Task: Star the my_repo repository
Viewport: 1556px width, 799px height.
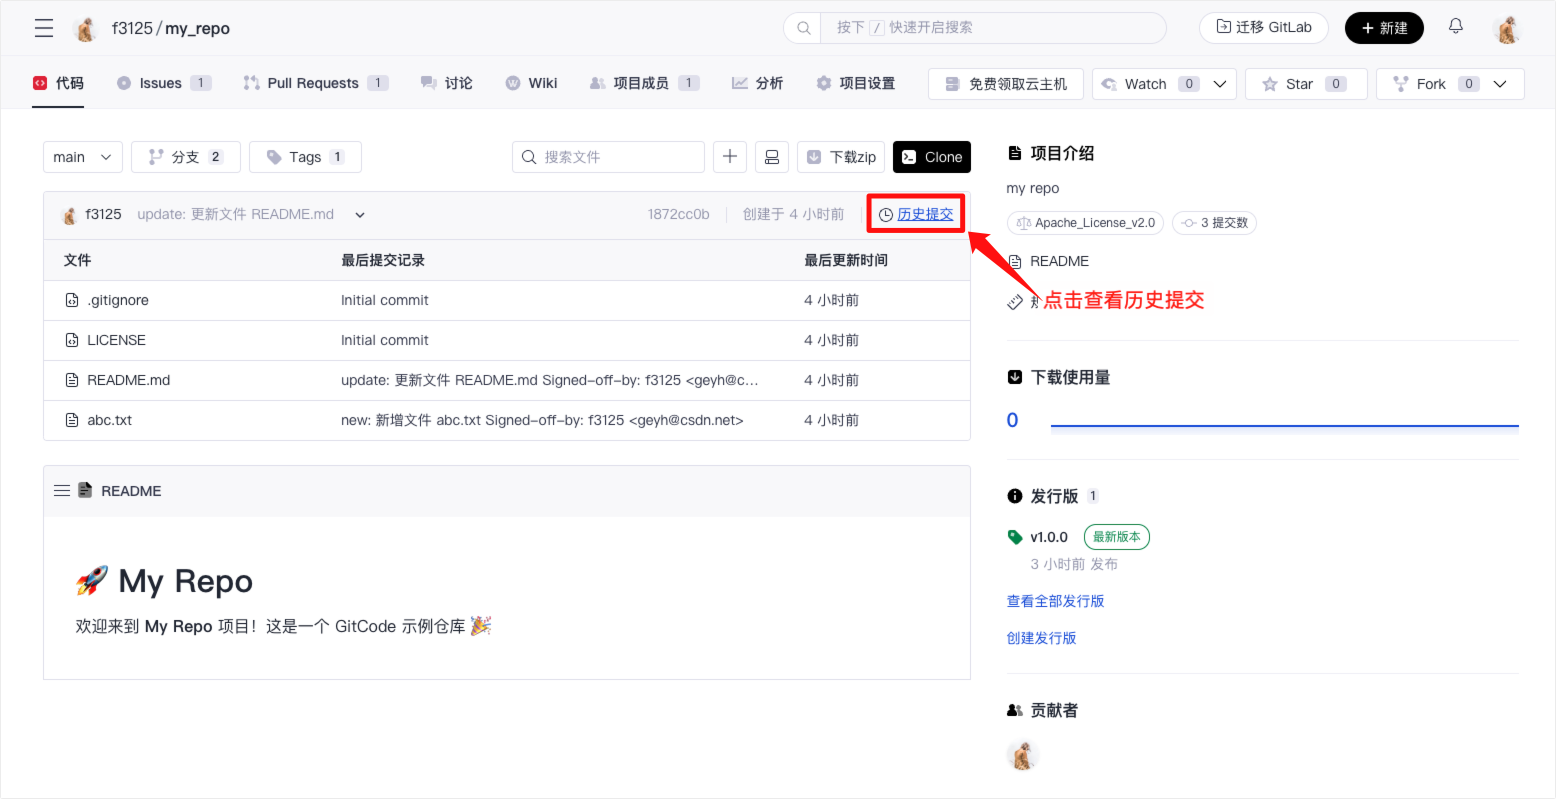Action: [x=1305, y=84]
